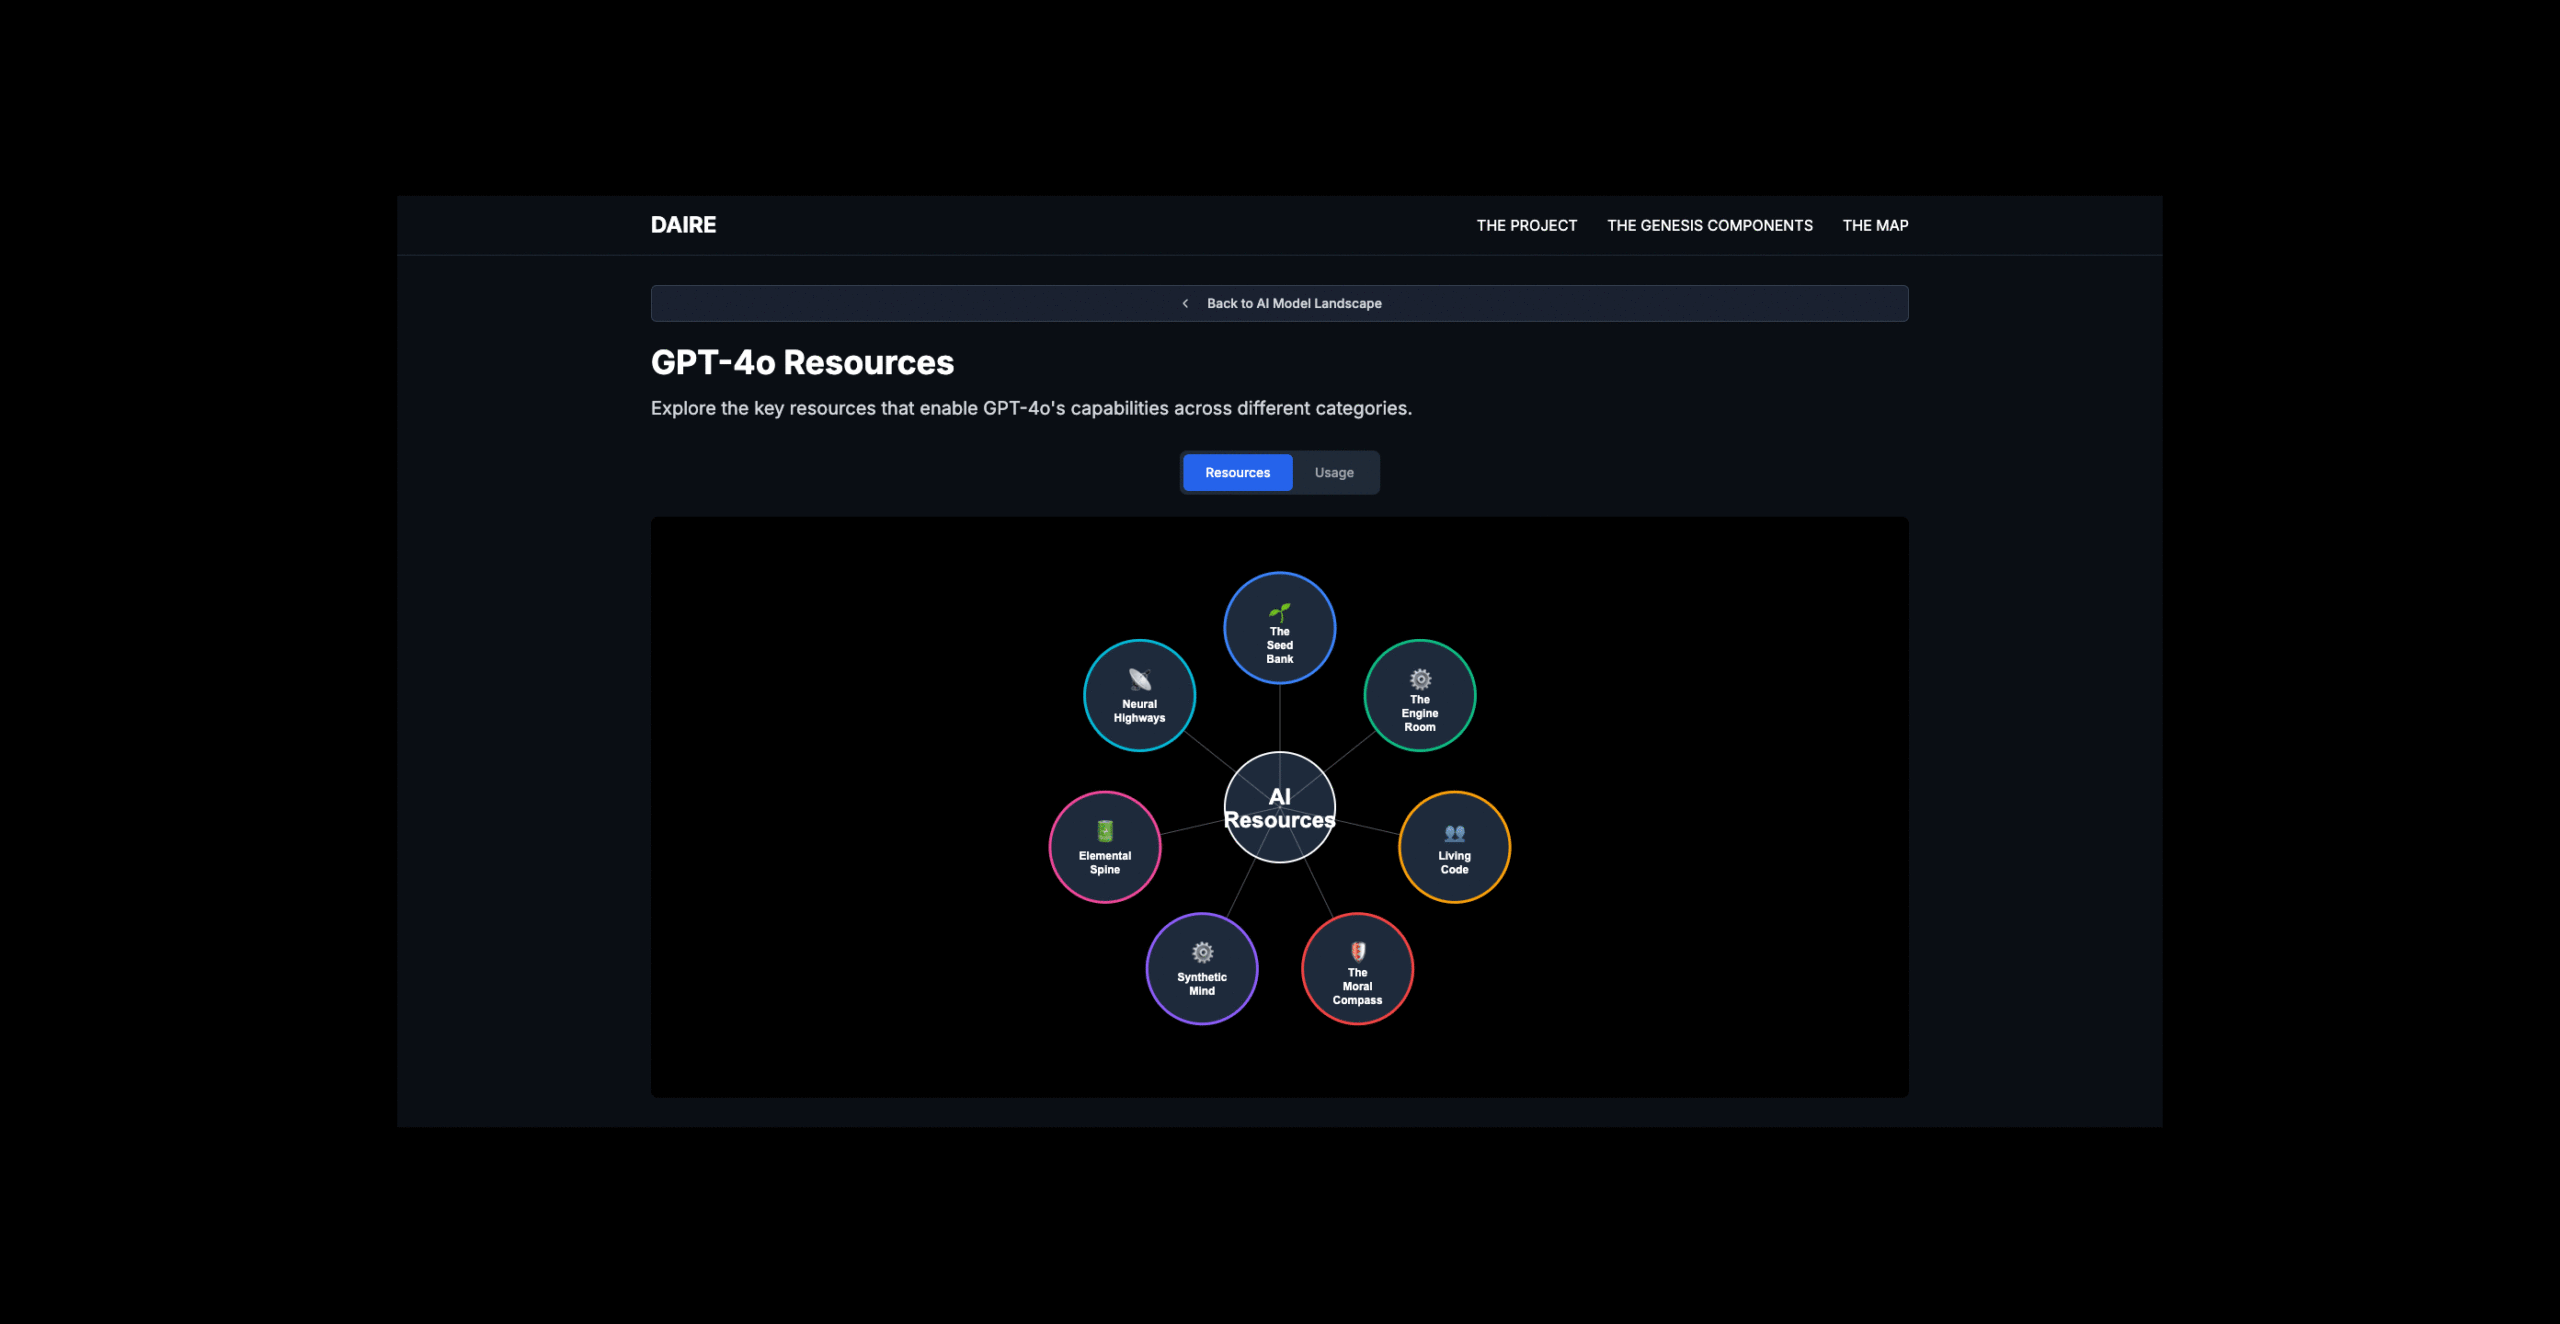Click Back to AI Model Landscape button
Viewport: 2560px width, 1324px height.
[x=1293, y=303]
